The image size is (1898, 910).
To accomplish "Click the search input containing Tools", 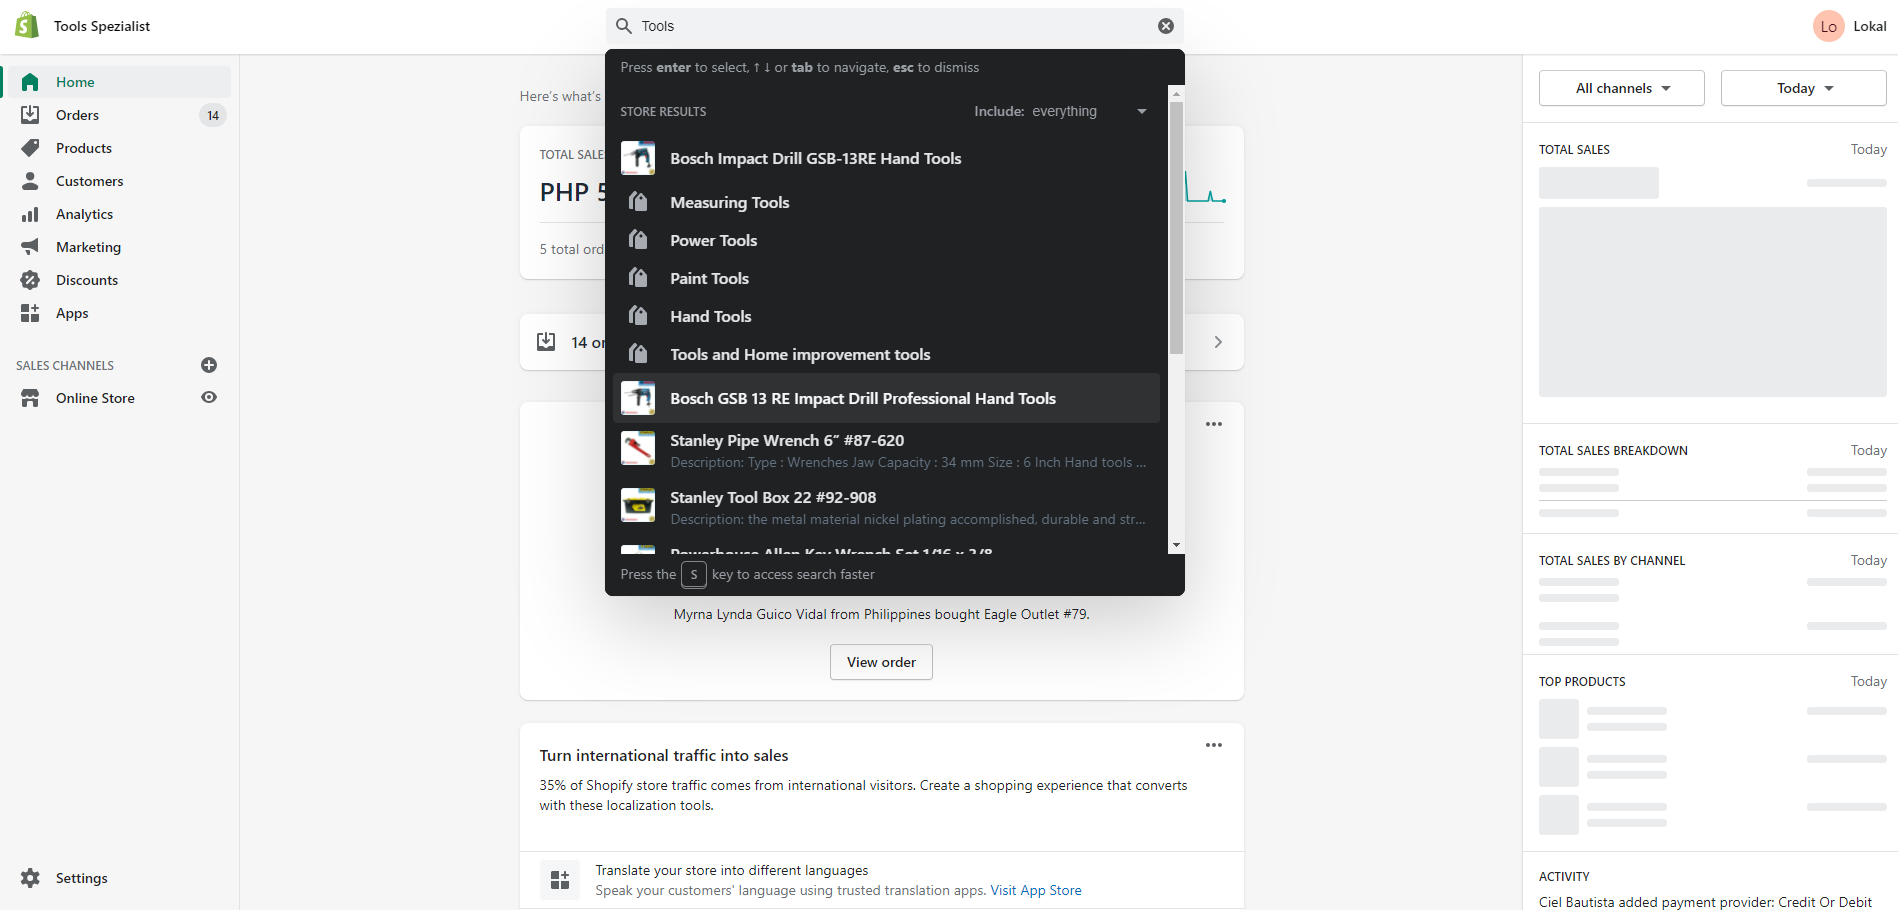I will [895, 26].
